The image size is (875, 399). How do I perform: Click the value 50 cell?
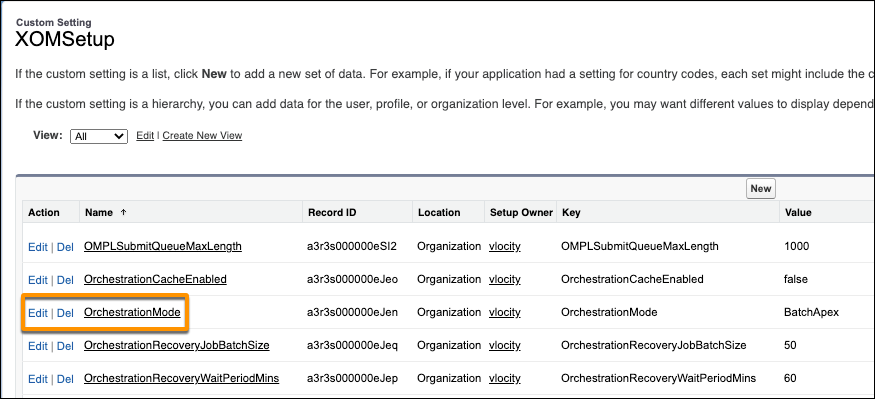tap(790, 345)
